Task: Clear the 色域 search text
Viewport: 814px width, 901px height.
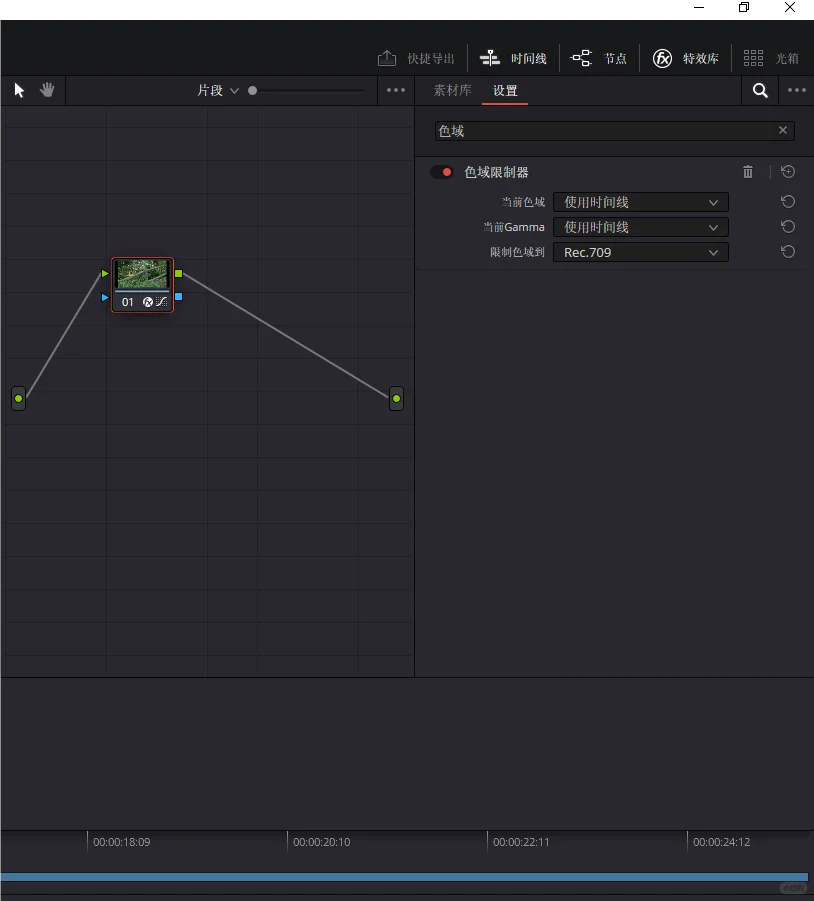Action: [783, 130]
